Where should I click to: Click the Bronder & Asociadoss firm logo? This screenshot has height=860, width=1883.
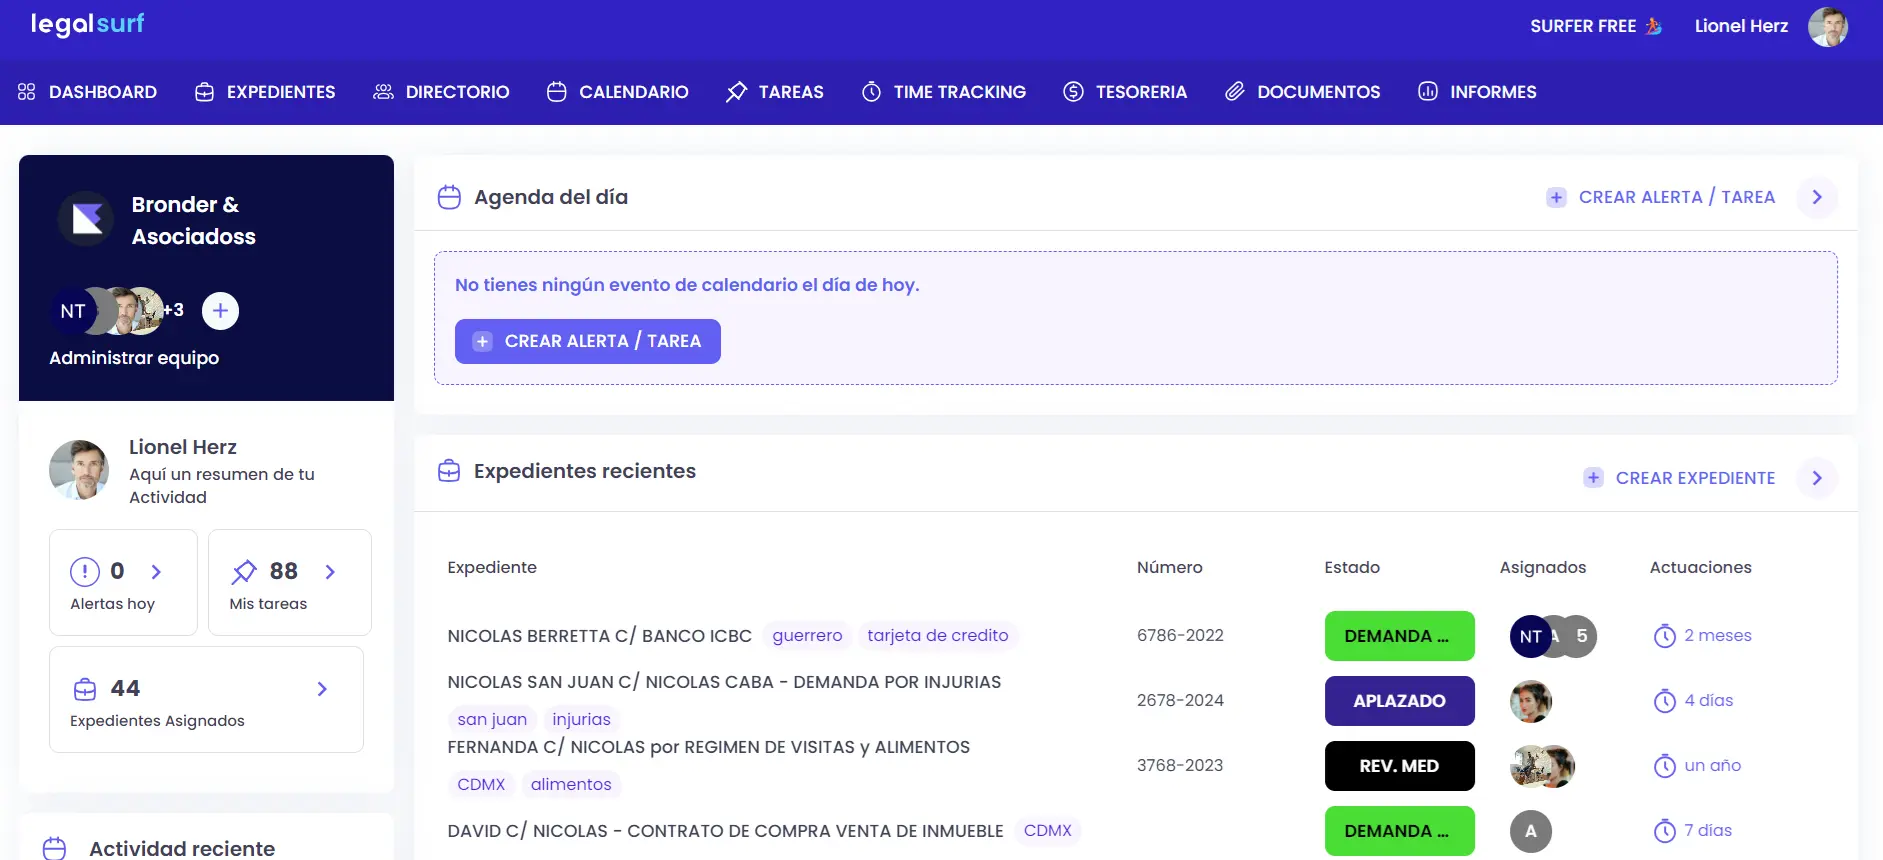coord(86,219)
